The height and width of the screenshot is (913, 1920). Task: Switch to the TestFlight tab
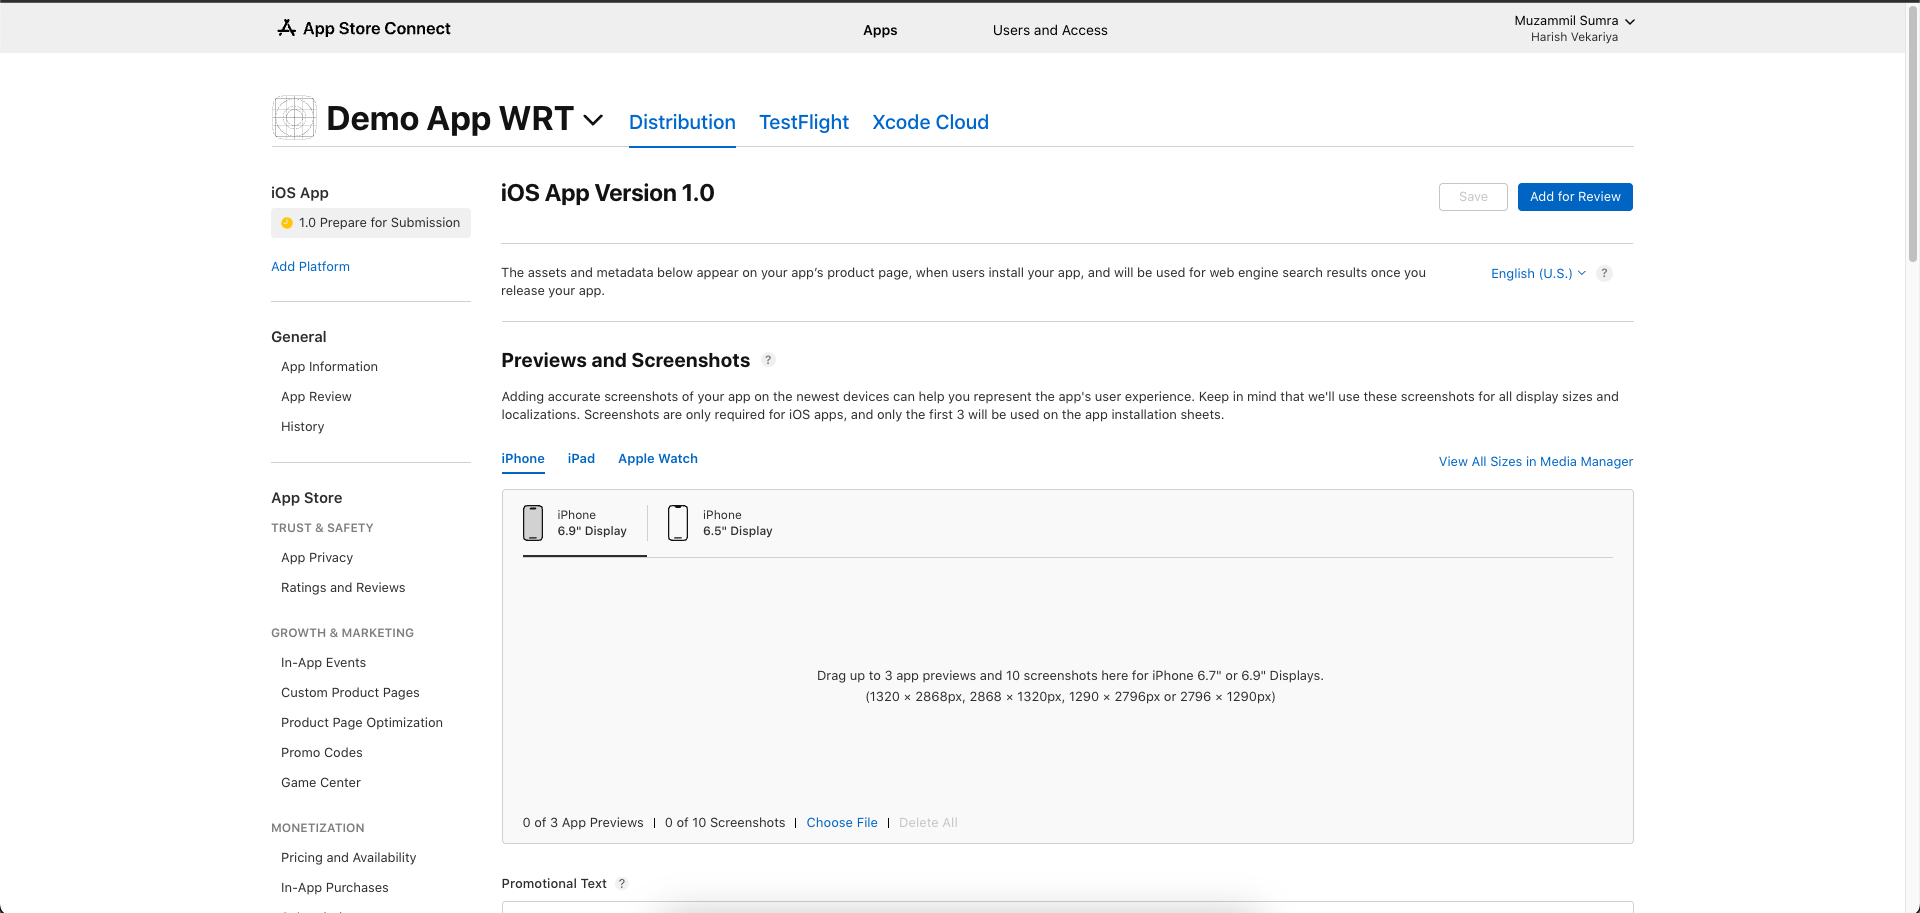click(804, 122)
